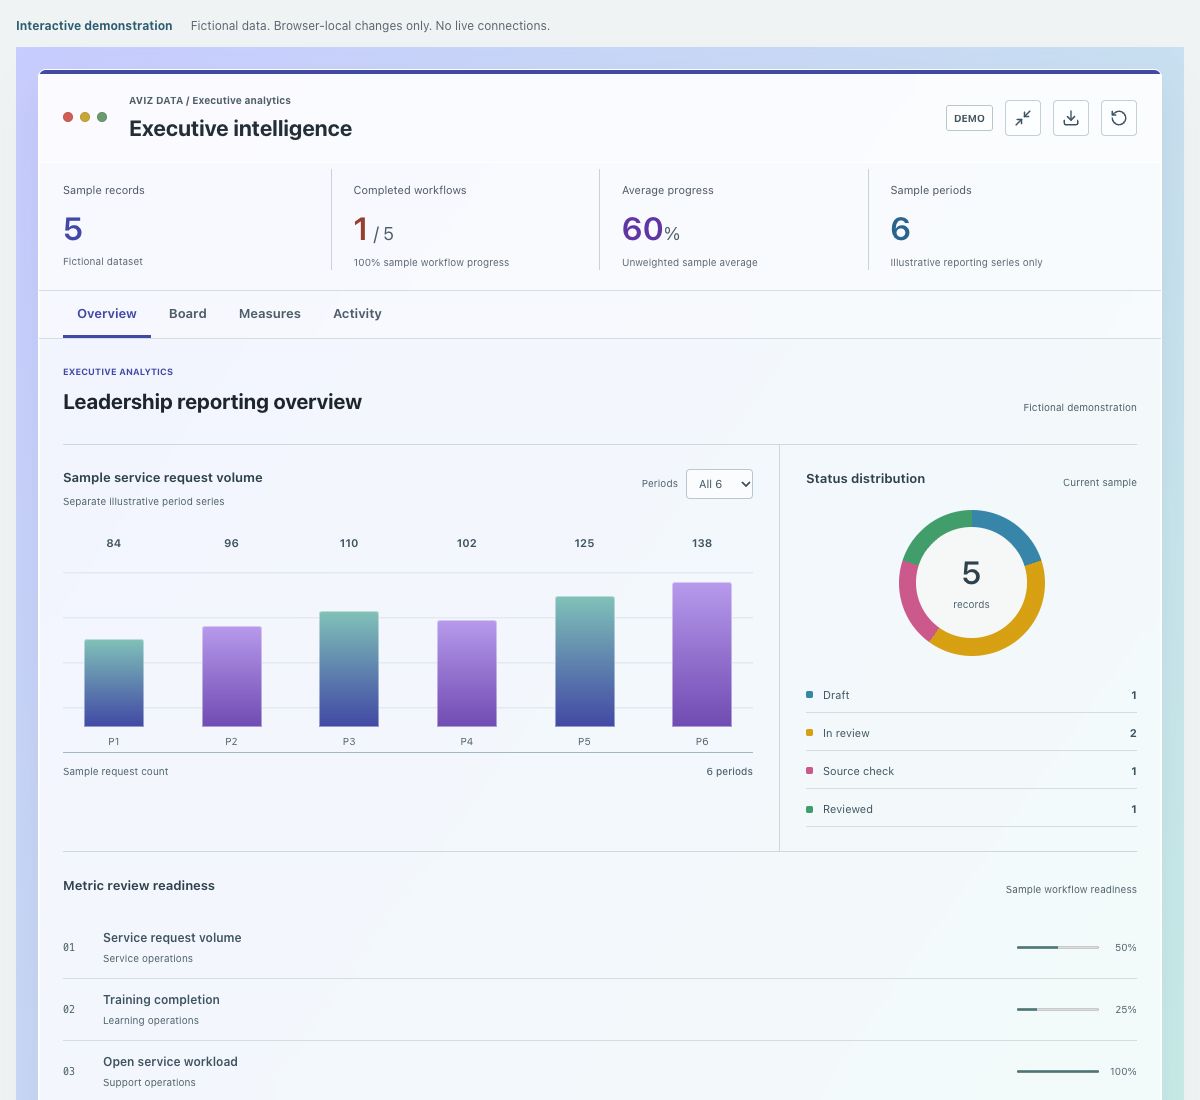Viewport: 1200px width, 1100px height.
Task: Click the 25% readiness value
Action: (x=1125, y=1009)
